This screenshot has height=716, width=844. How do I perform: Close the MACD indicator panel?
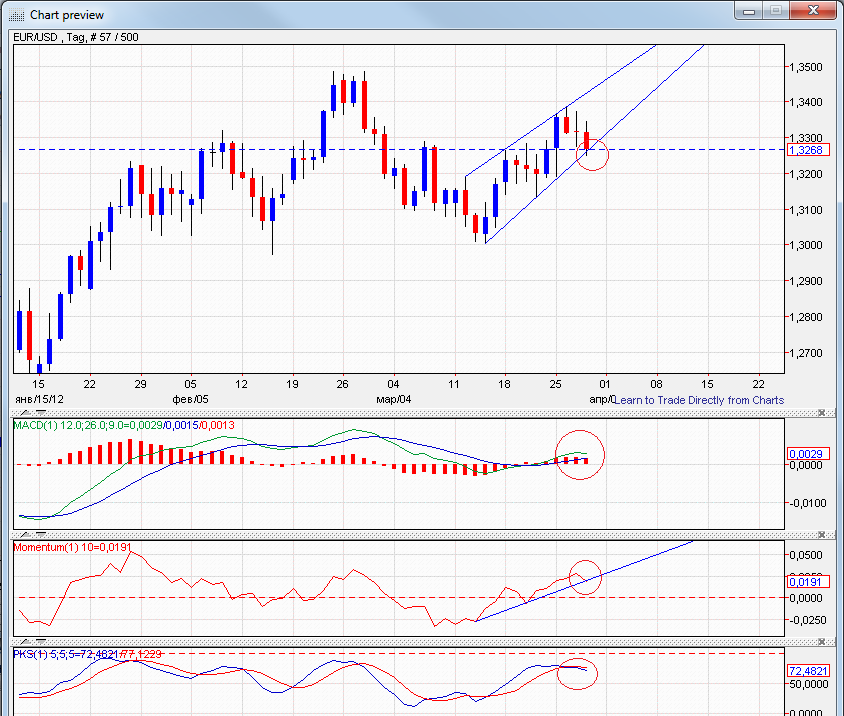pos(821,413)
